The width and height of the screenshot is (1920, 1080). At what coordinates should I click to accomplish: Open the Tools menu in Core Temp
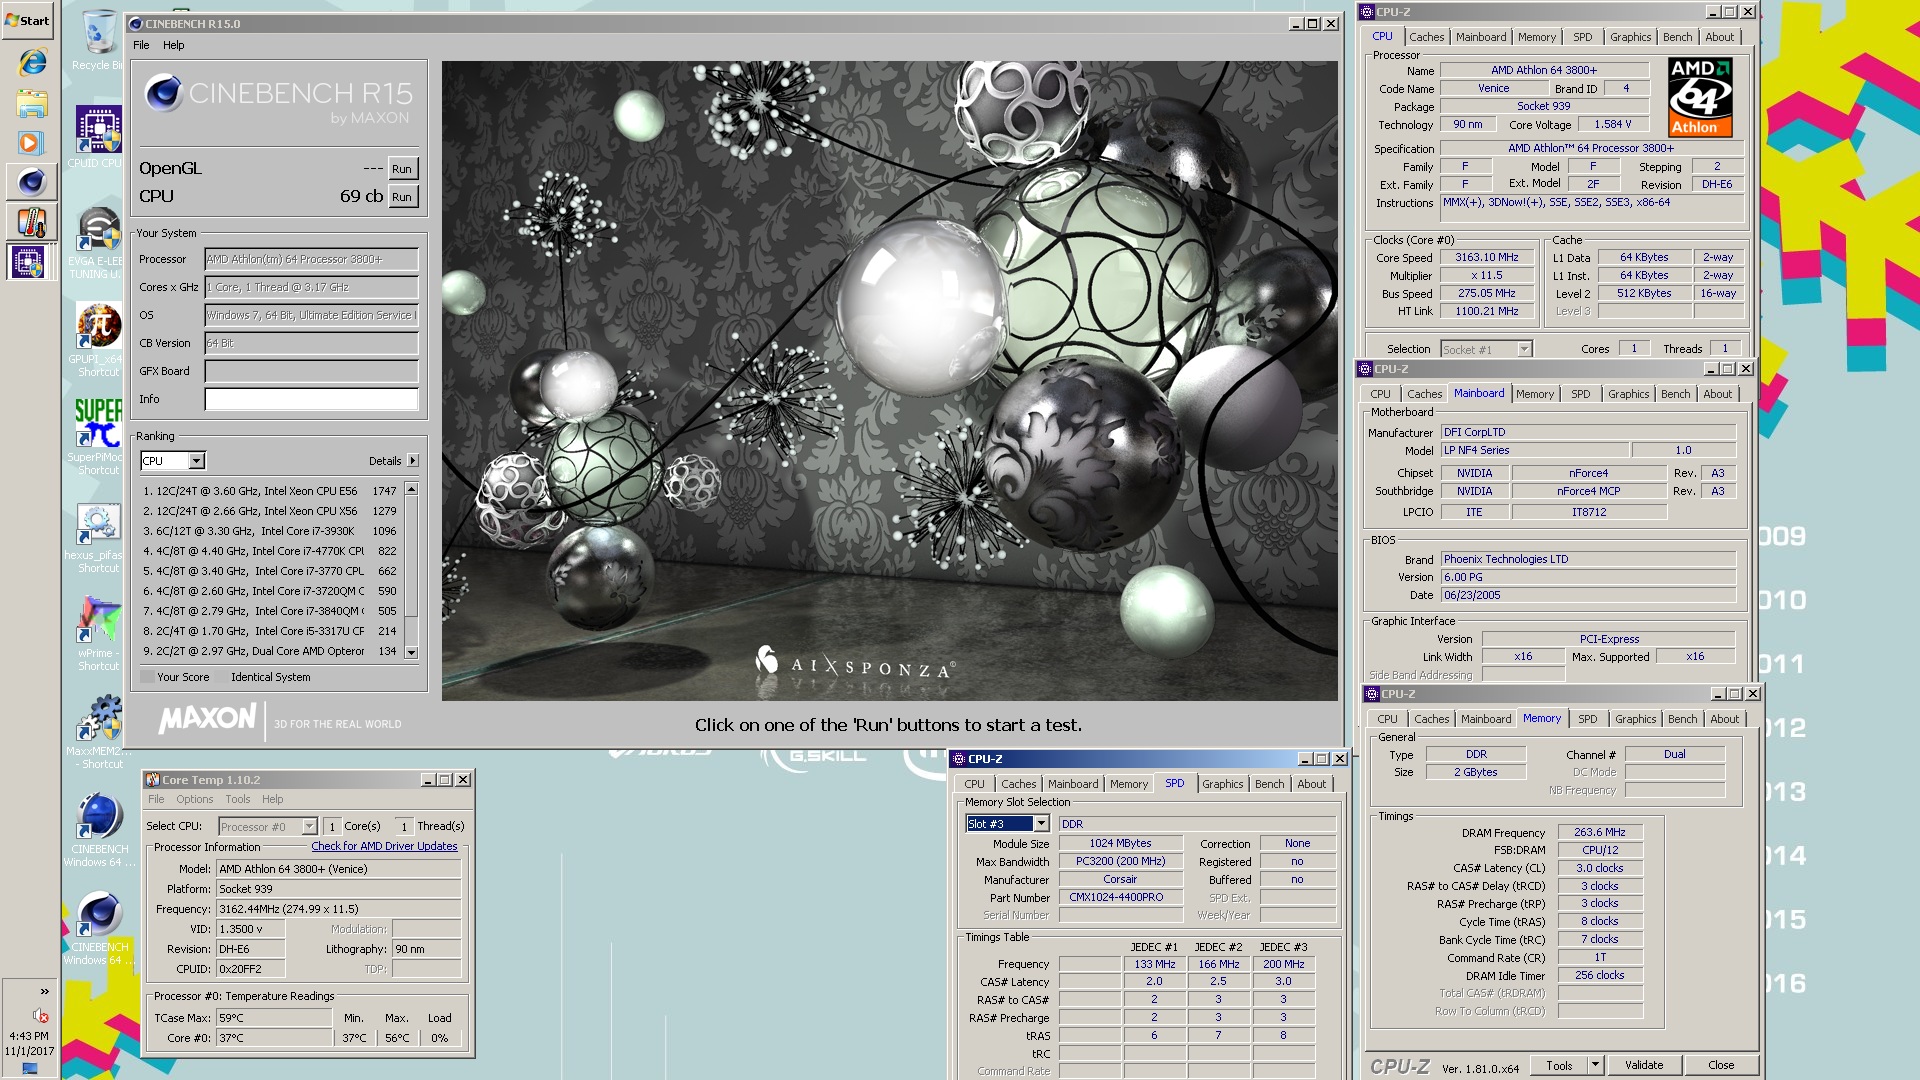click(238, 799)
